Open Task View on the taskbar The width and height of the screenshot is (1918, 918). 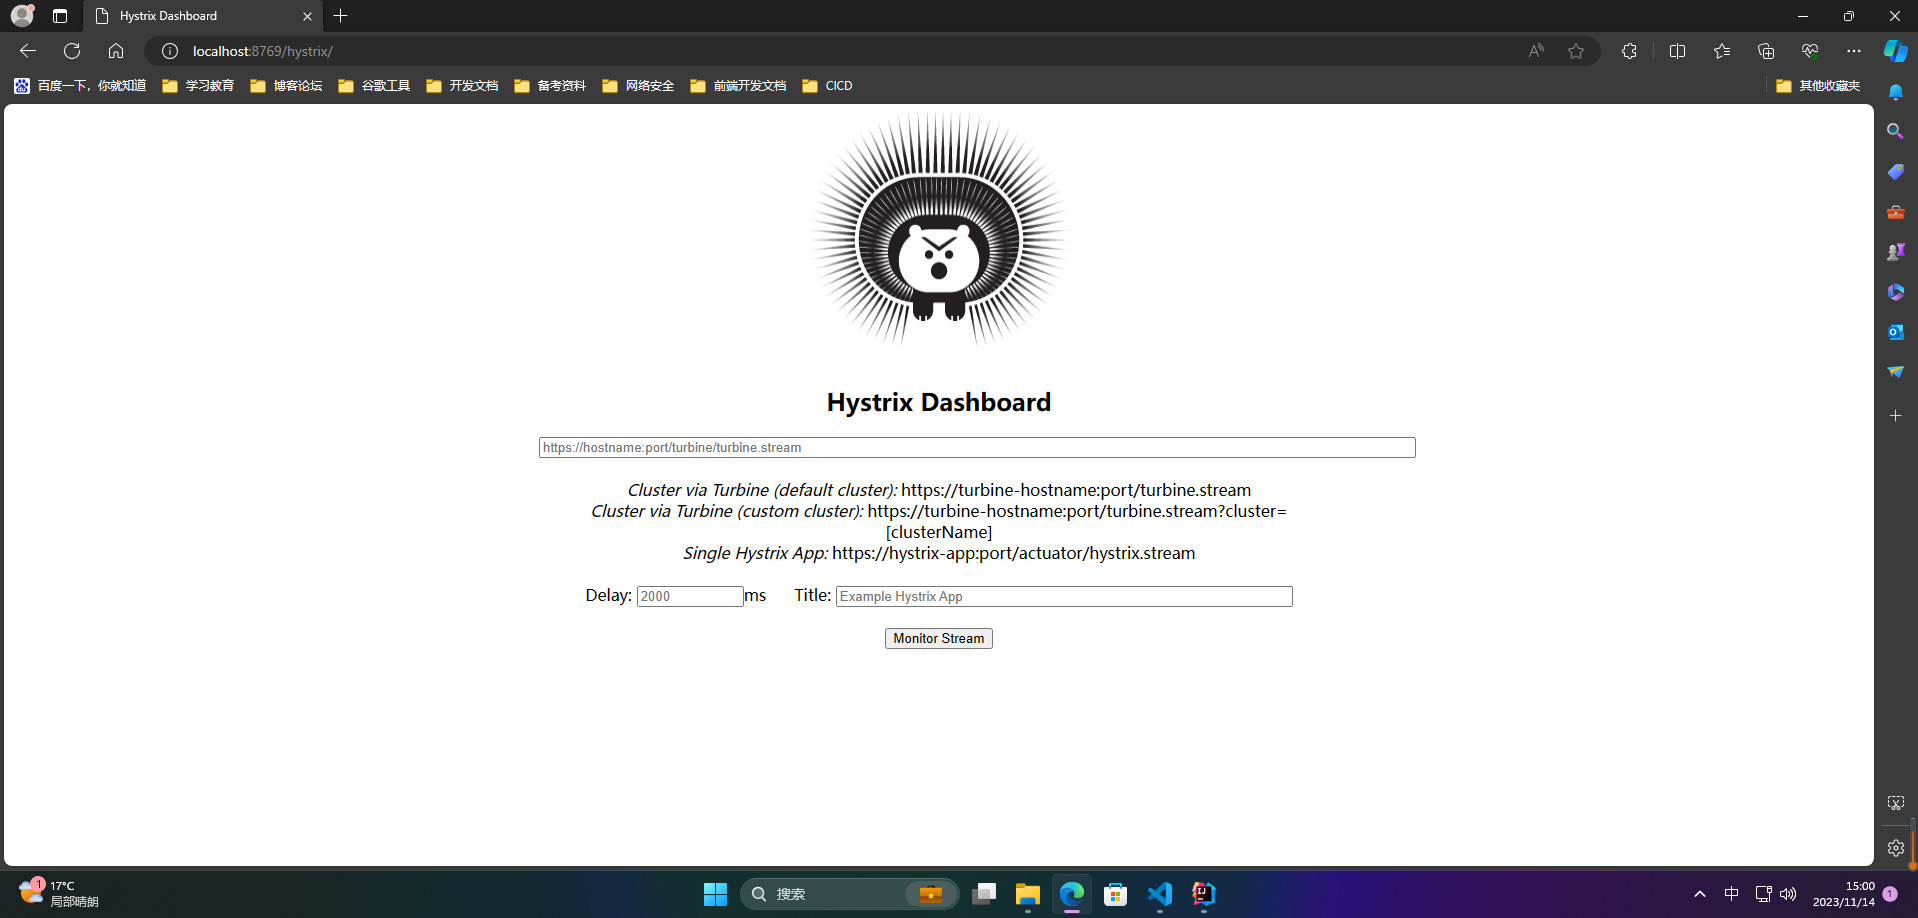(x=984, y=894)
